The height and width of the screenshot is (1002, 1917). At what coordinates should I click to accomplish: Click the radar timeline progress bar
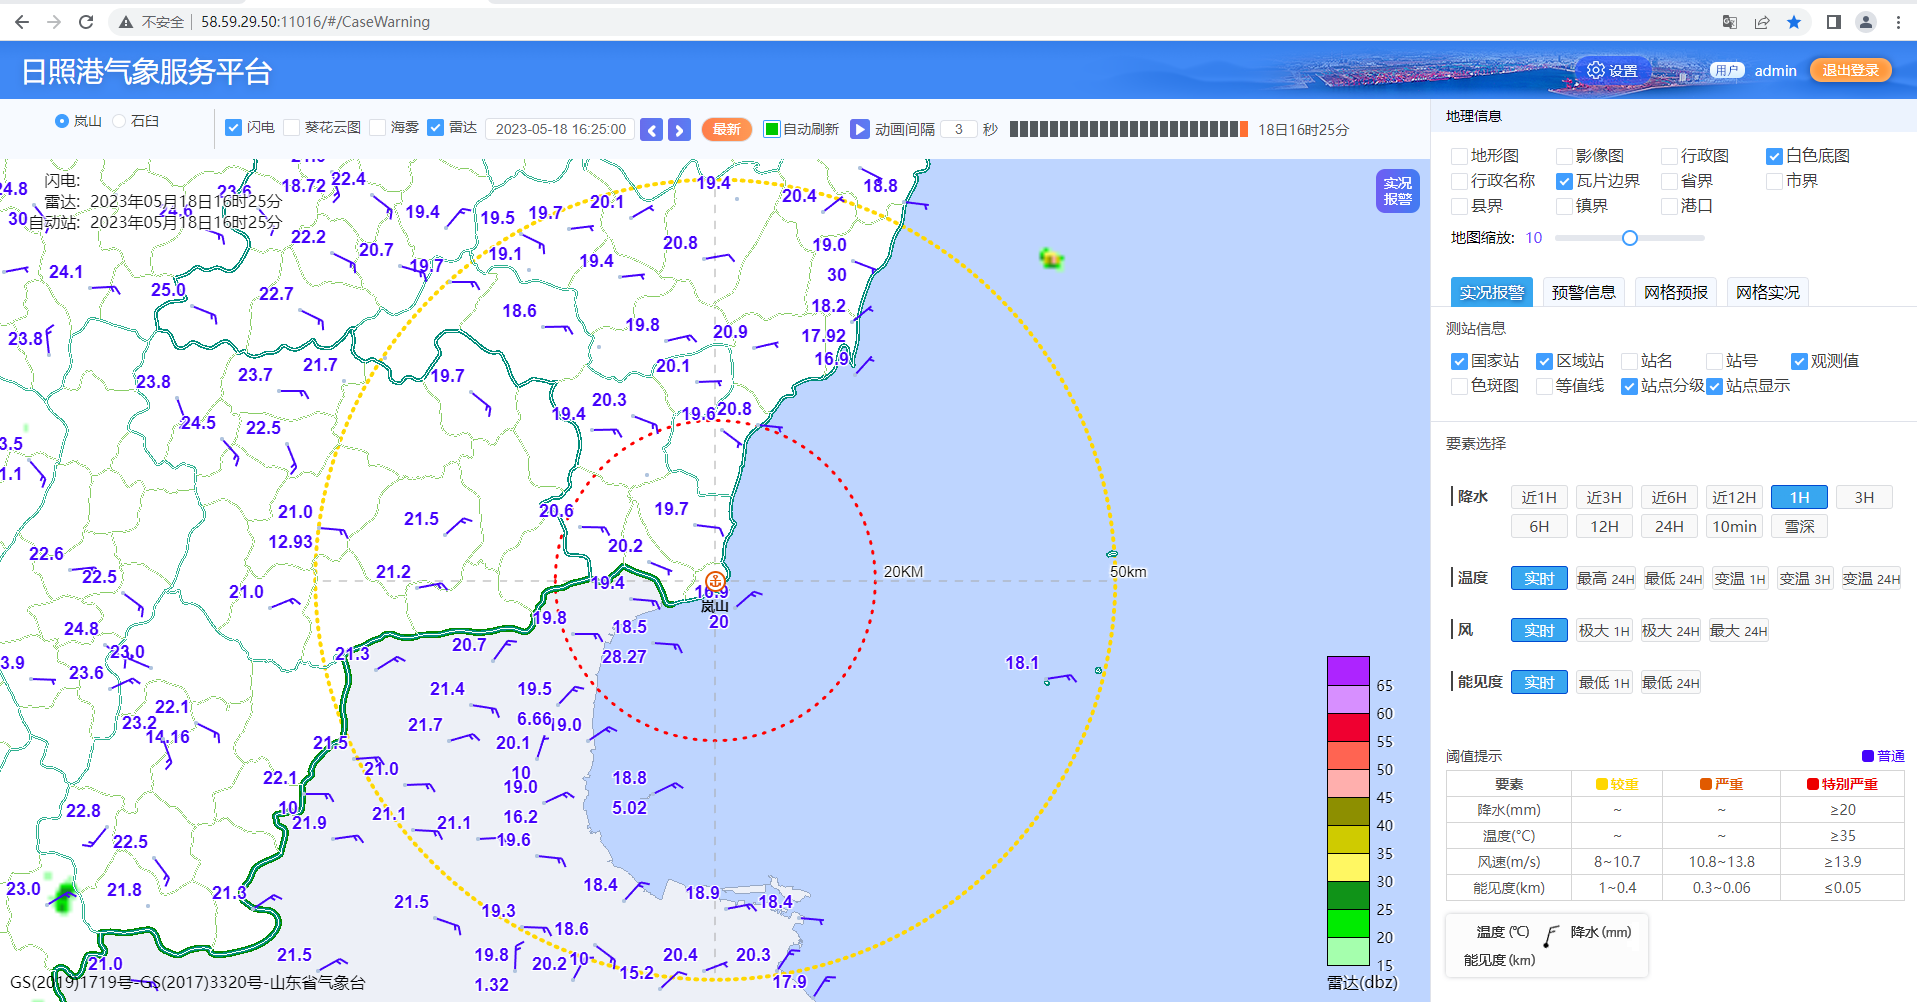pyautogui.click(x=1128, y=129)
